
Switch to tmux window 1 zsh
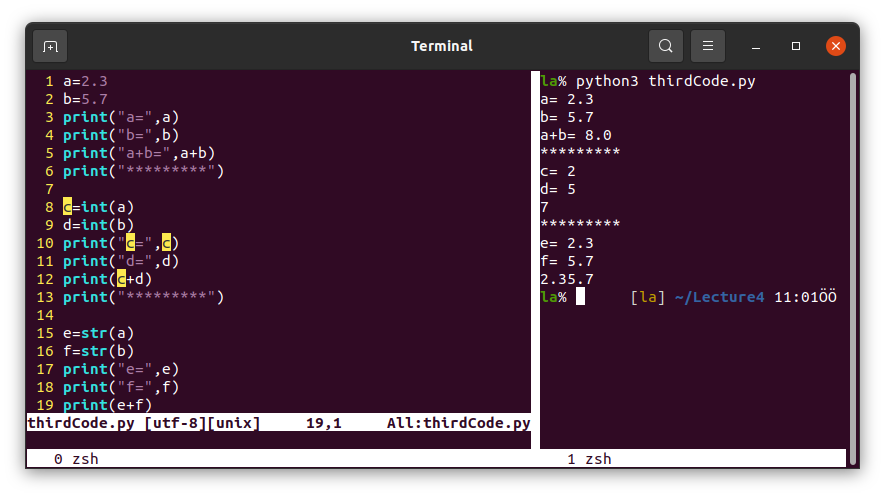coord(589,459)
